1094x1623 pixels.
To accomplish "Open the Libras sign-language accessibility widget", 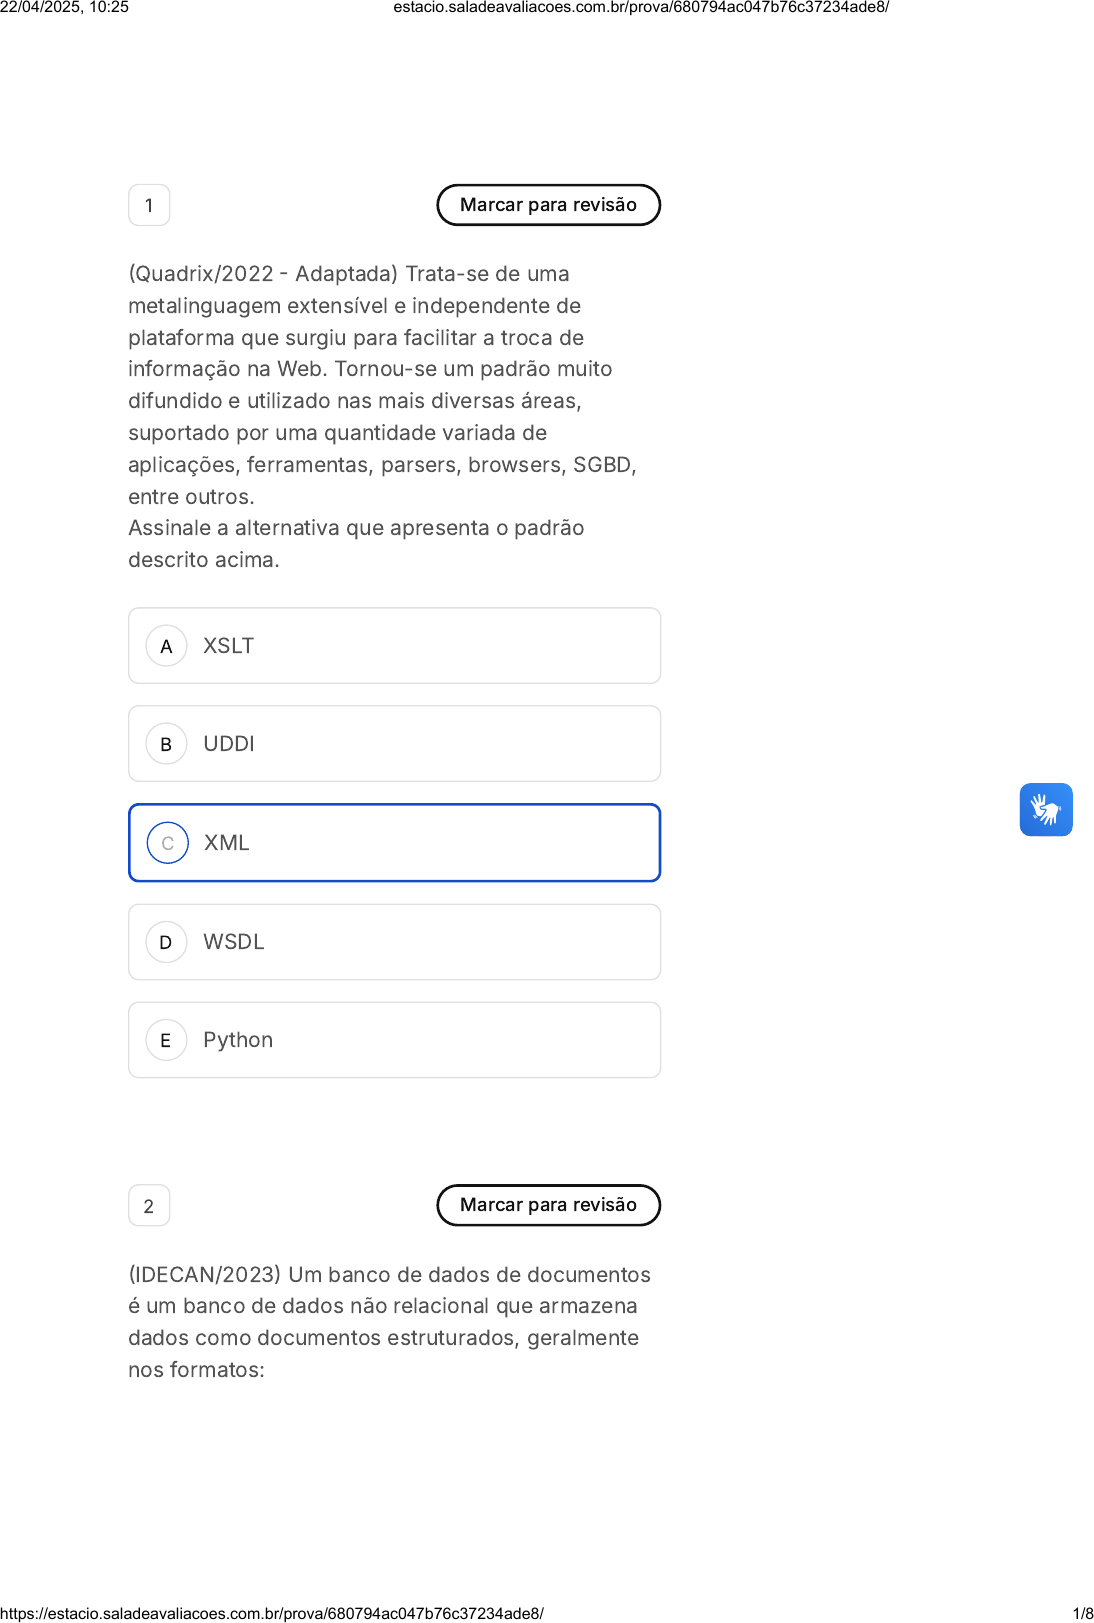I will click(1046, 809).
